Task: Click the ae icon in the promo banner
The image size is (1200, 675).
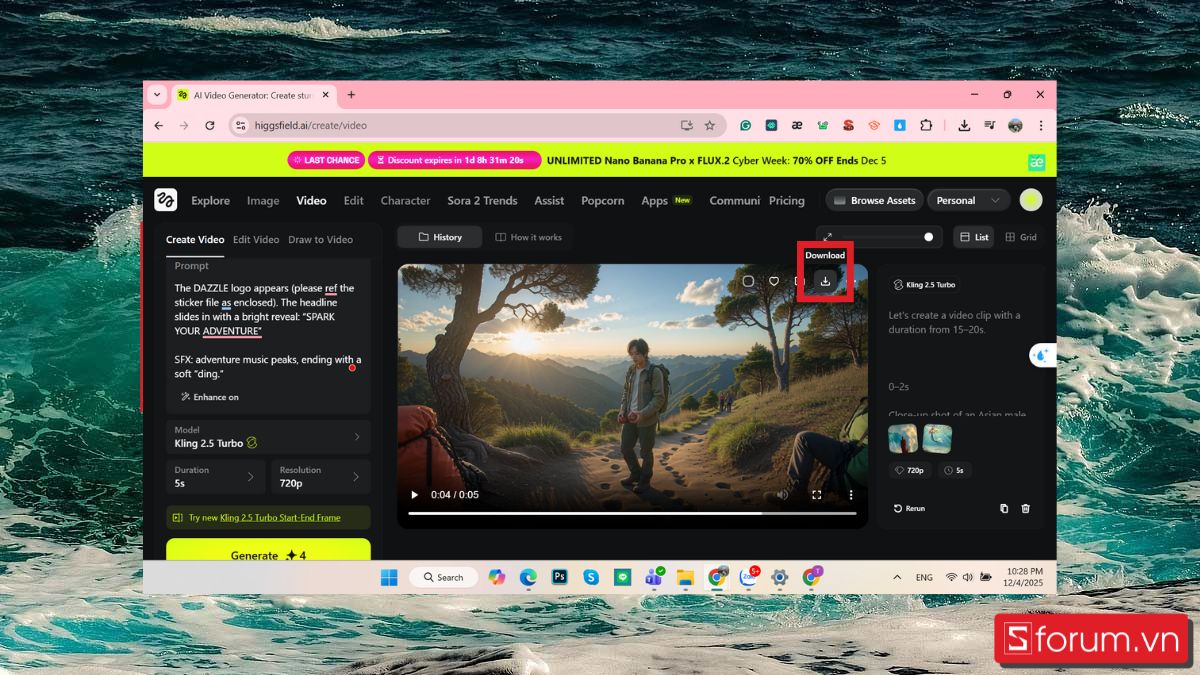Action: [x=1037, y=162]
